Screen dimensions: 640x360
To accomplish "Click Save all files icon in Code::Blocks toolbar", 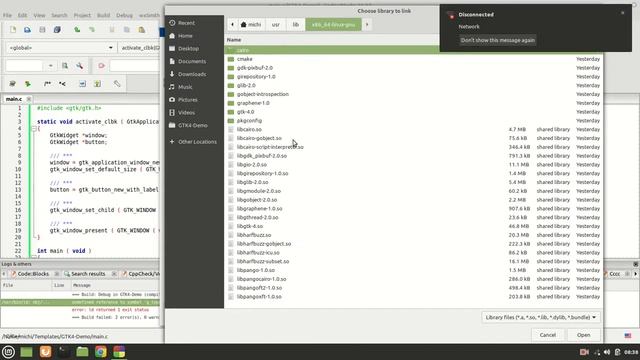I will point(57,30).
